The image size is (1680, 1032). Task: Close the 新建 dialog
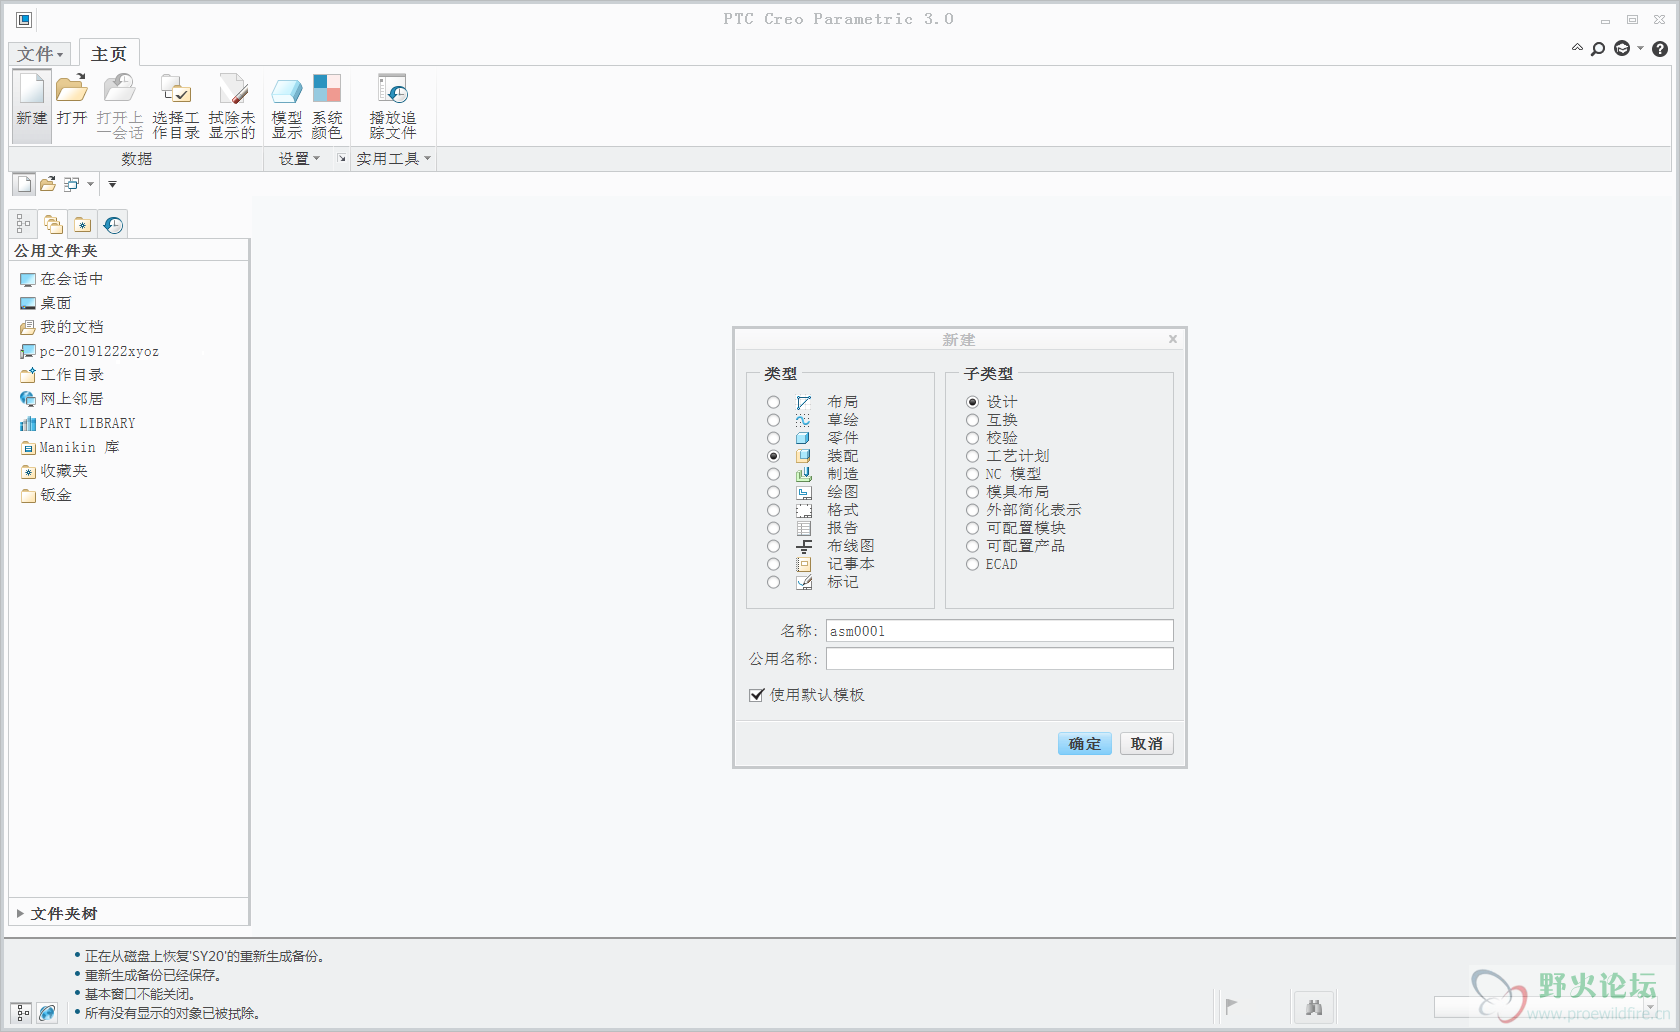click(x=1173, y=339)
